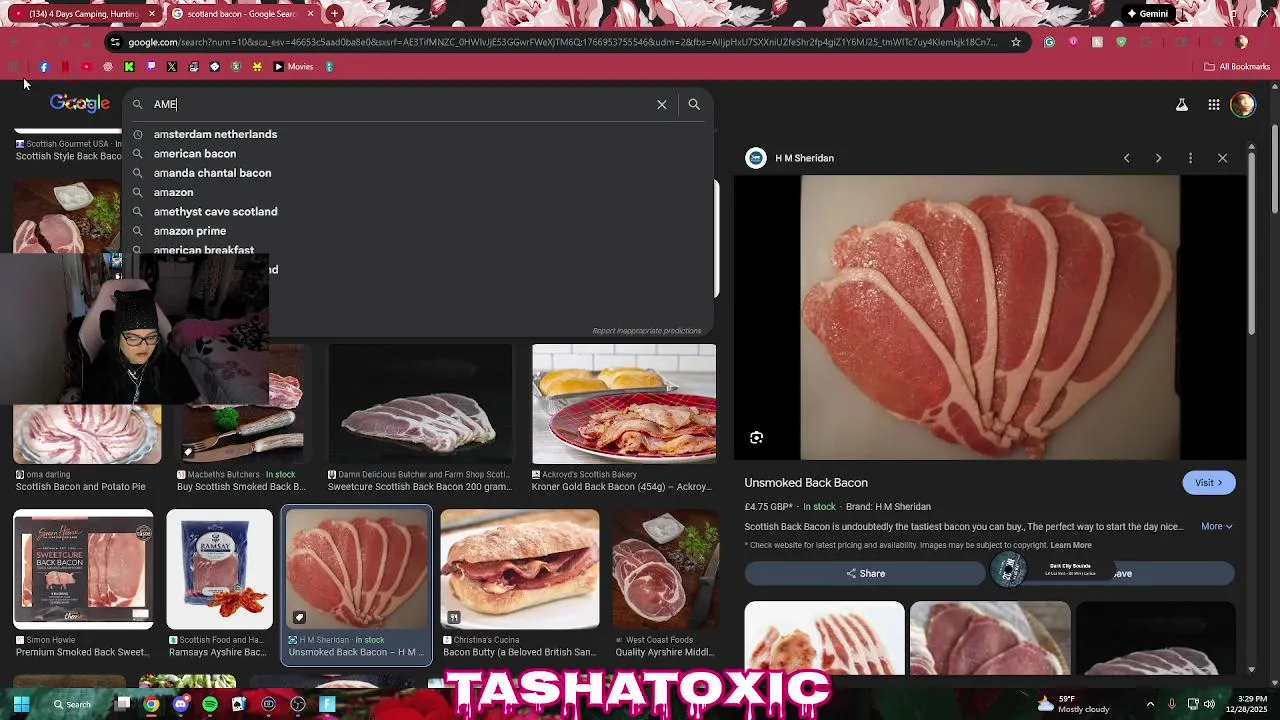Open the Twitch bookmark
The width and height of the screenshot is (1280, 720).
click(x=151, y=67)
